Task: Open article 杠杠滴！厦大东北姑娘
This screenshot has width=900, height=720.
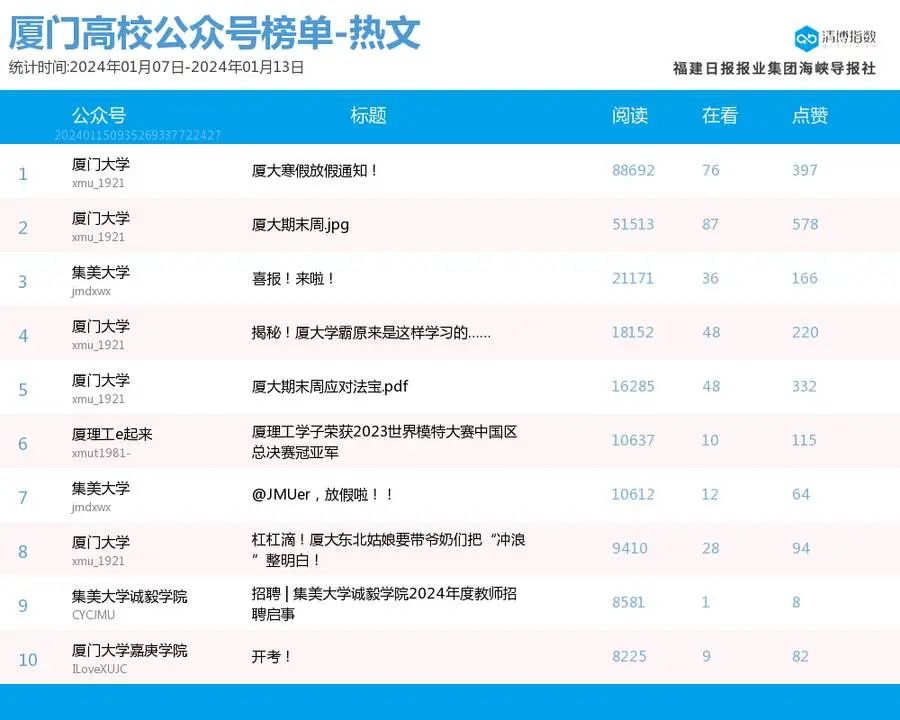Action: (x=388, y=549)
